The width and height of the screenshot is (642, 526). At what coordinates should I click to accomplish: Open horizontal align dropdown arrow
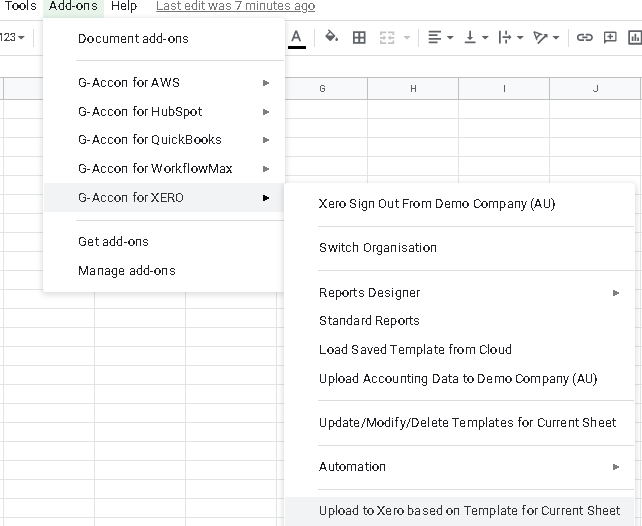click(450, 38)
